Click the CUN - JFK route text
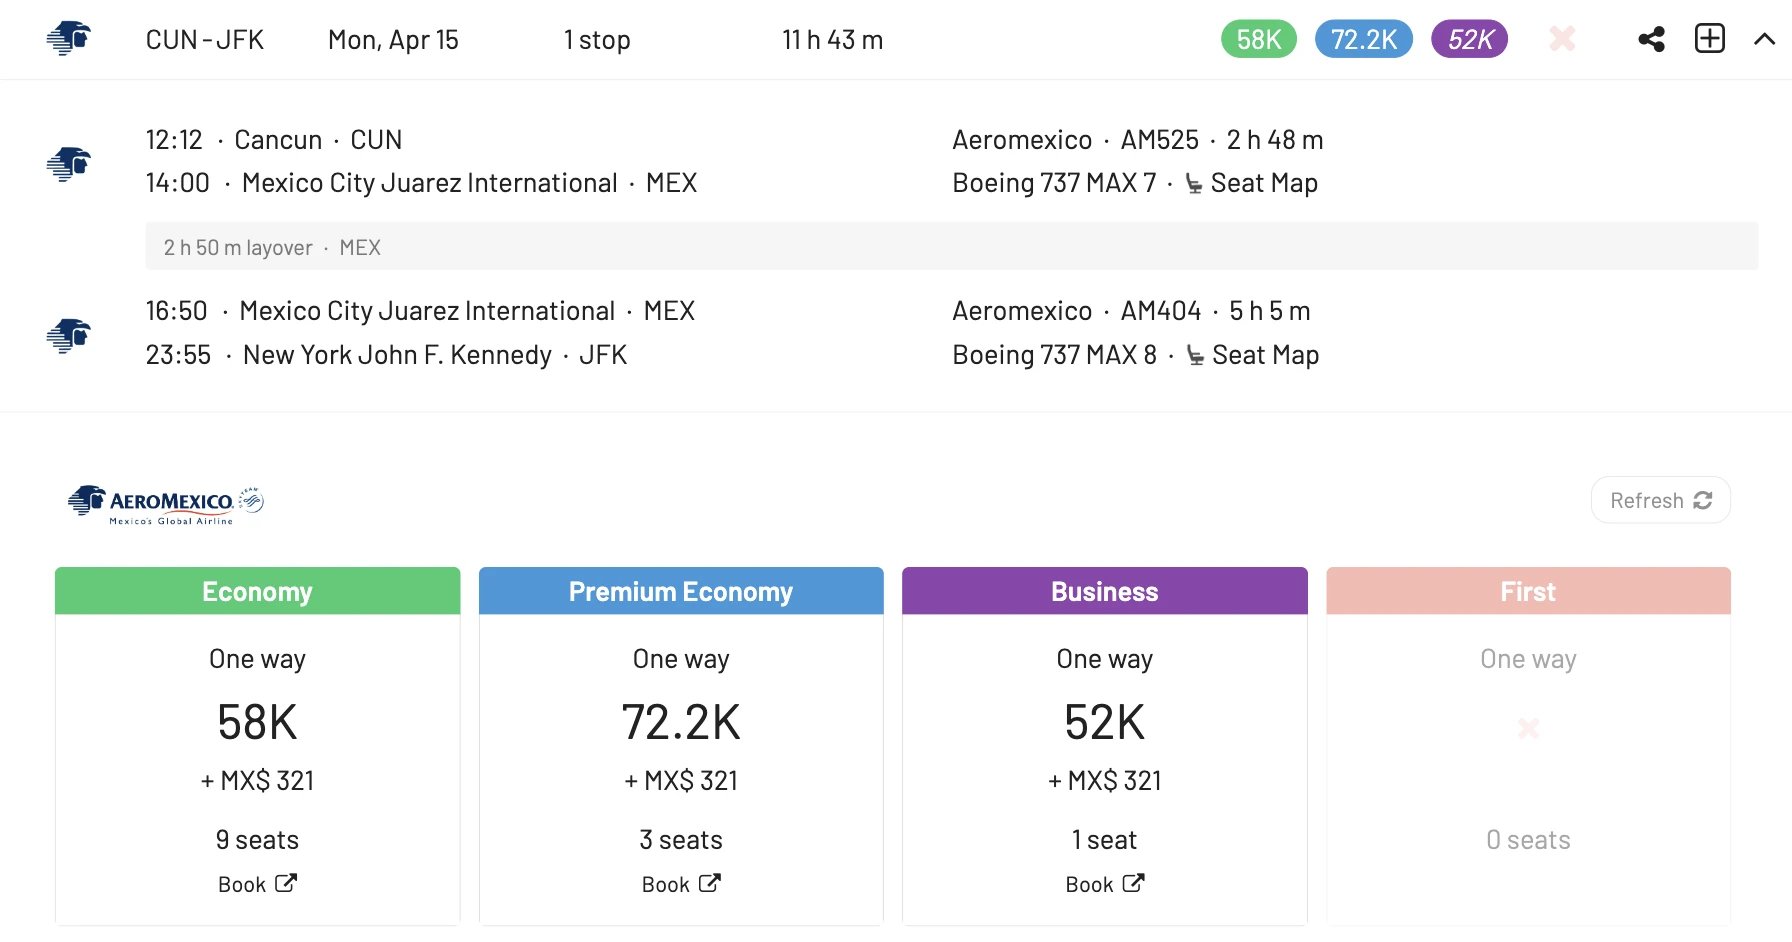This screenshot has width=1792, height=942. click(205, 40)
